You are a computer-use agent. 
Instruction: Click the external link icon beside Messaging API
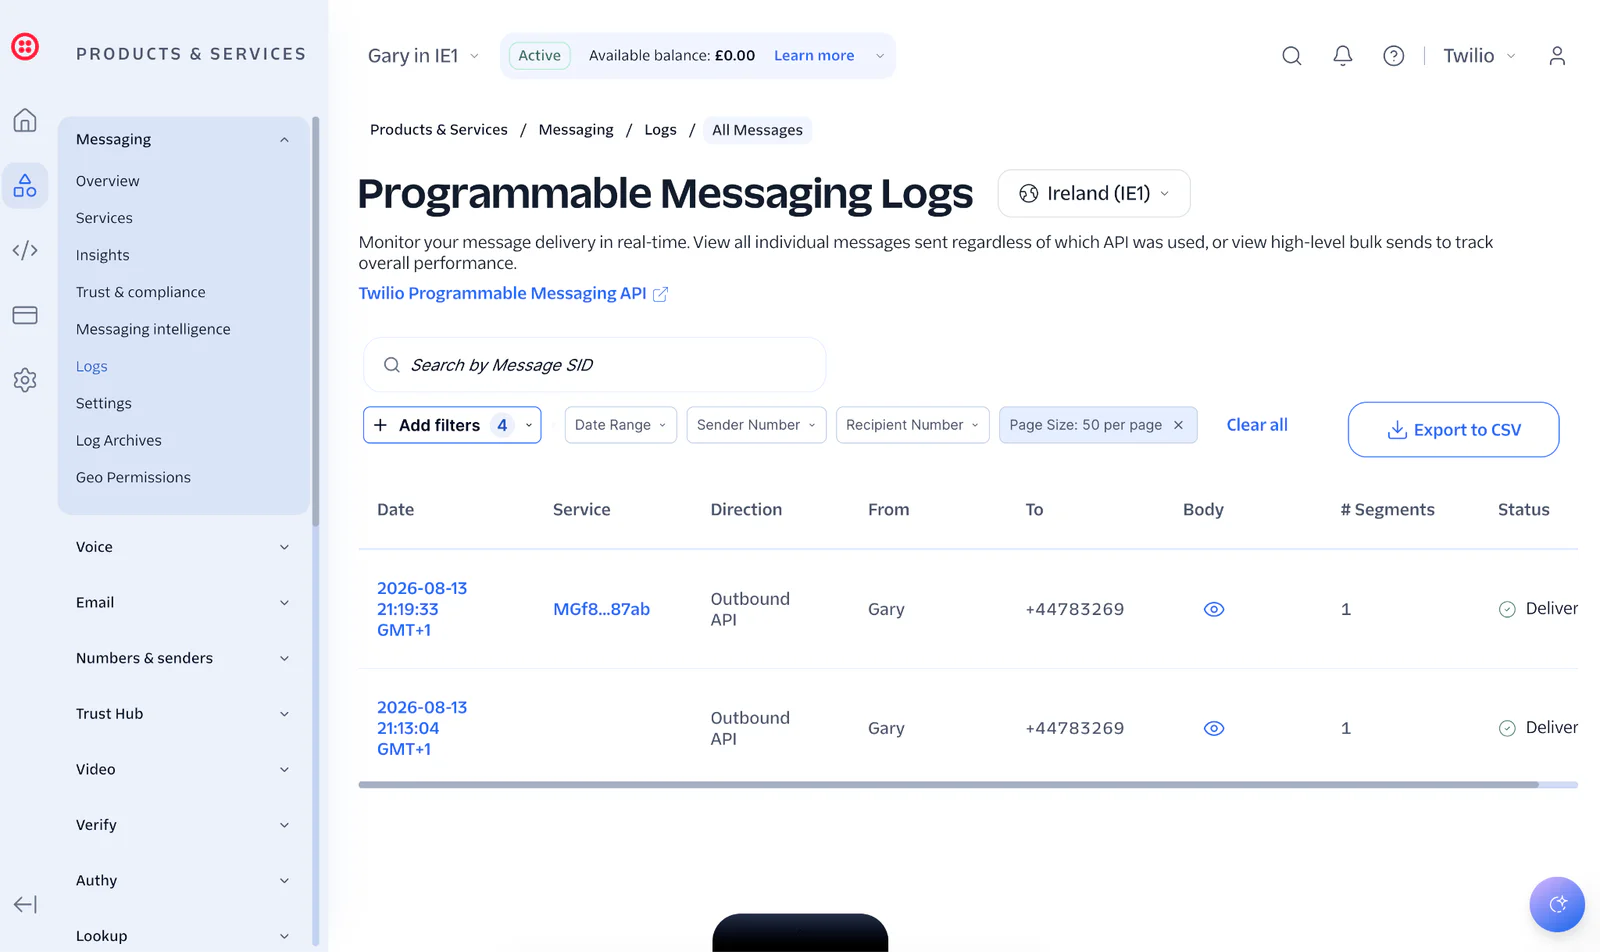(x=660, y=294)
